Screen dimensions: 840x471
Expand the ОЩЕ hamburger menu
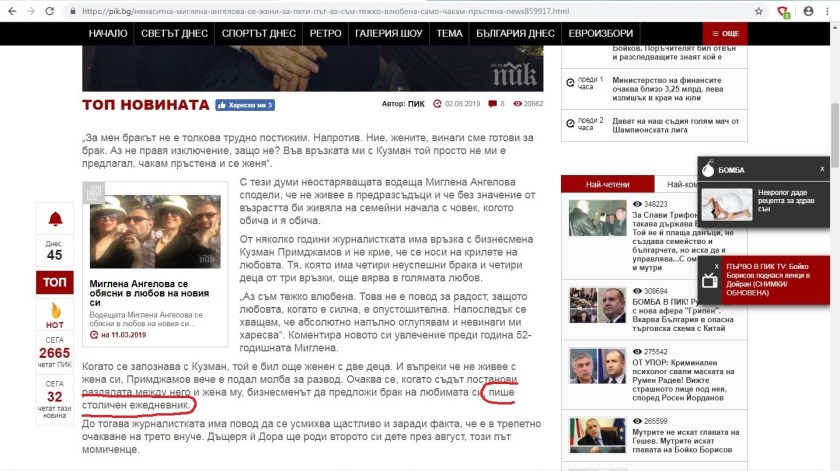pos(724,33)
